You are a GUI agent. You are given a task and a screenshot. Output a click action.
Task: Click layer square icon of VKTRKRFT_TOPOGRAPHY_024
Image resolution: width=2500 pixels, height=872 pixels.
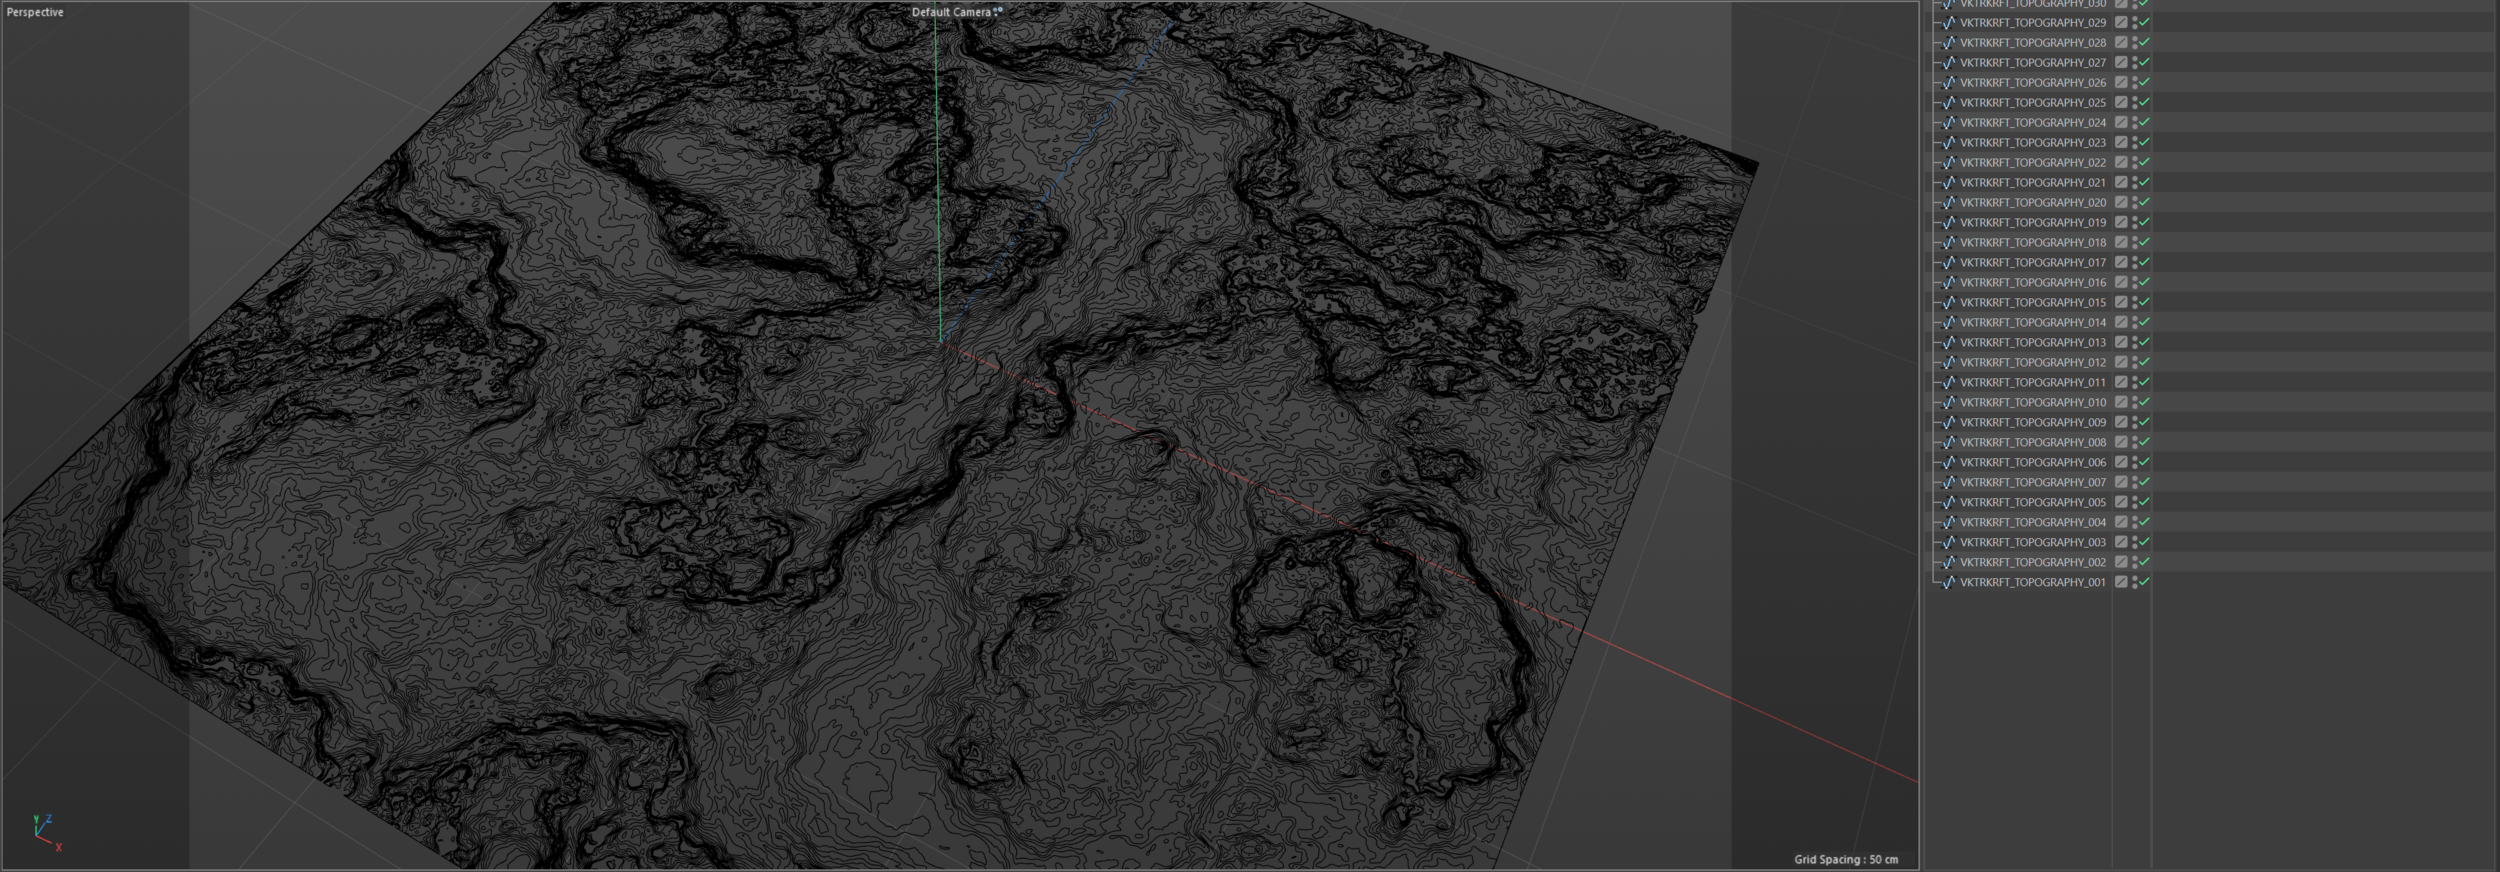point(2121,123)
